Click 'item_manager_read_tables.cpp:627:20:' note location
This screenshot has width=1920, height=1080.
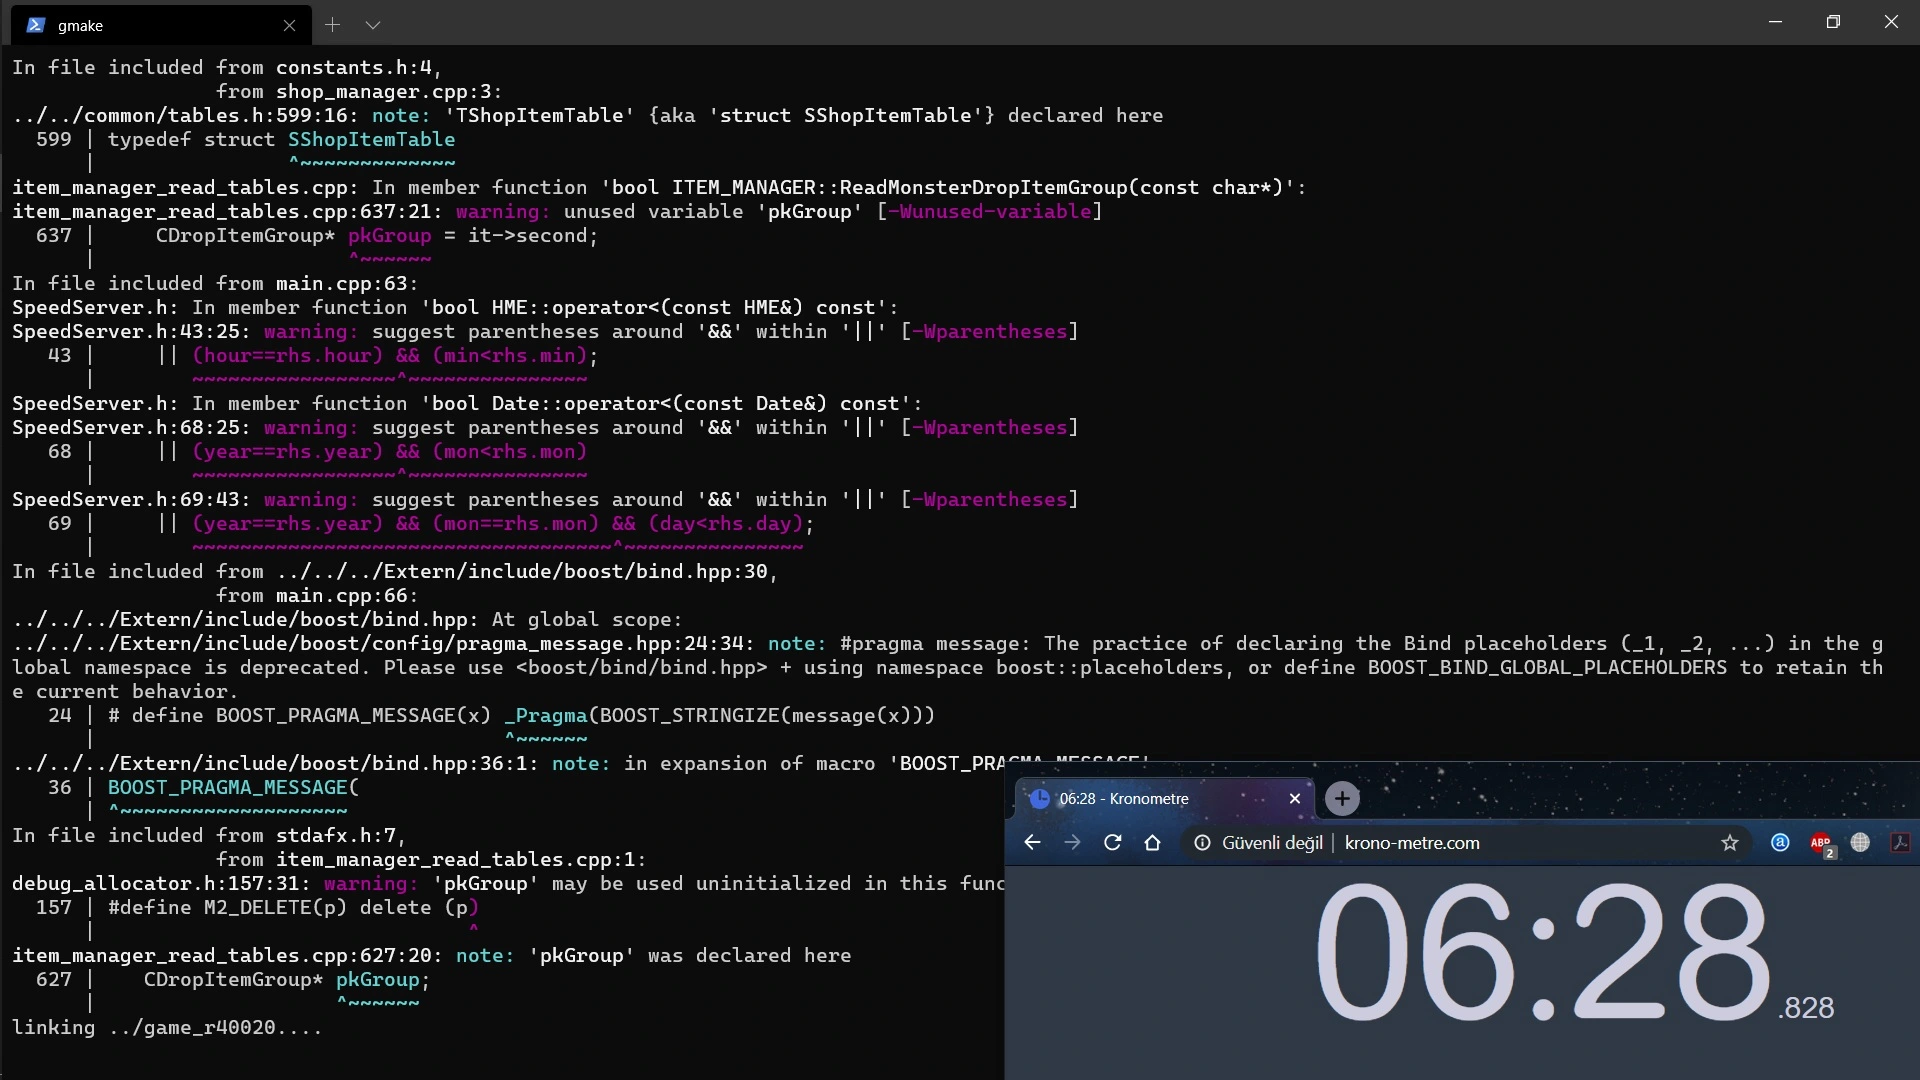(227, 956)
